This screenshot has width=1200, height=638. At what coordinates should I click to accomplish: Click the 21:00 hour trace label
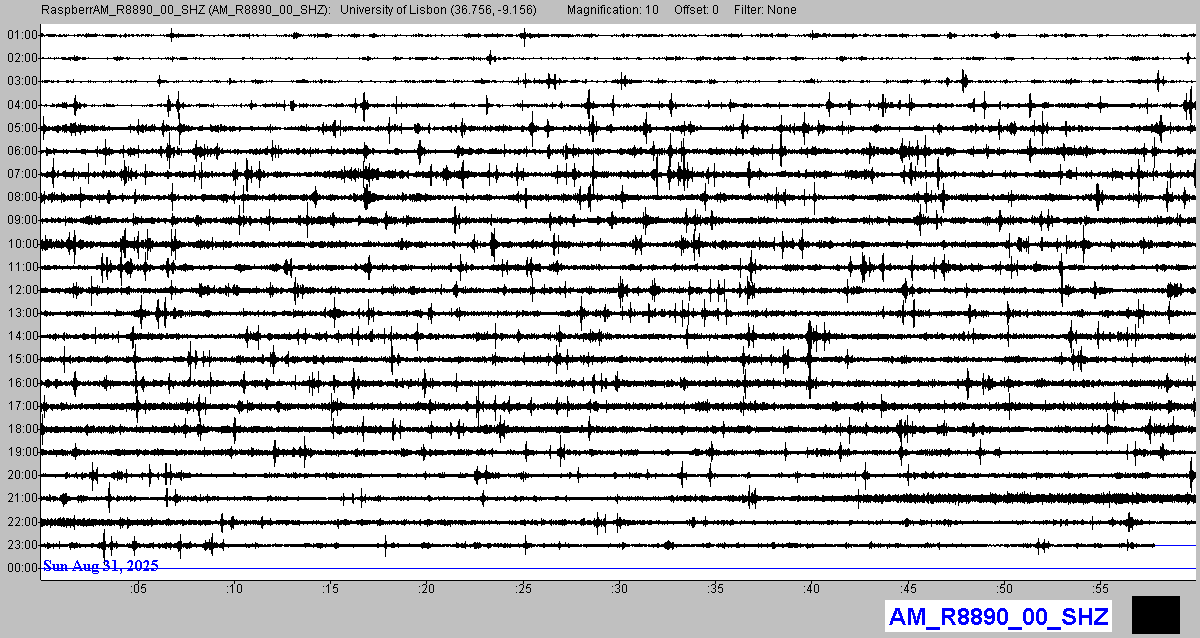[22, 498]
